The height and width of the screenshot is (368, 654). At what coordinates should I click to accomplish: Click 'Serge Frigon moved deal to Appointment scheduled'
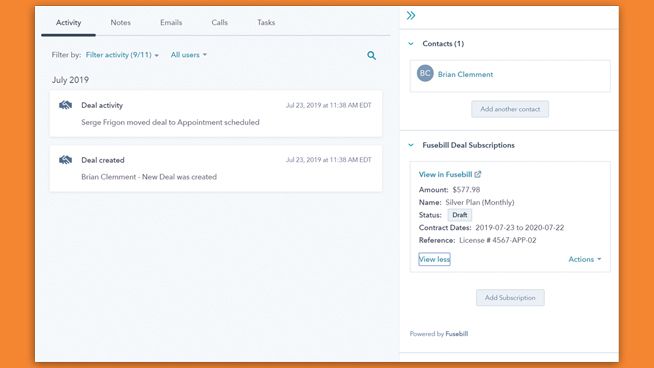[x=170, y=122]
